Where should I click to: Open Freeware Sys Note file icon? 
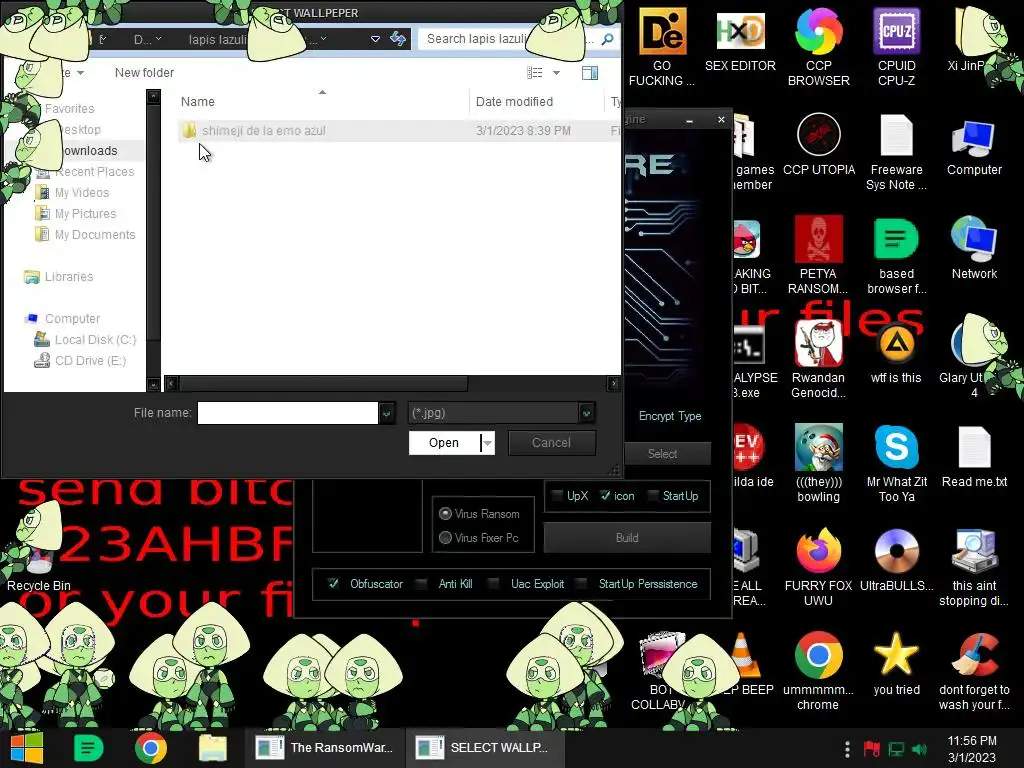pyautogui.click(x=896, y=152)
